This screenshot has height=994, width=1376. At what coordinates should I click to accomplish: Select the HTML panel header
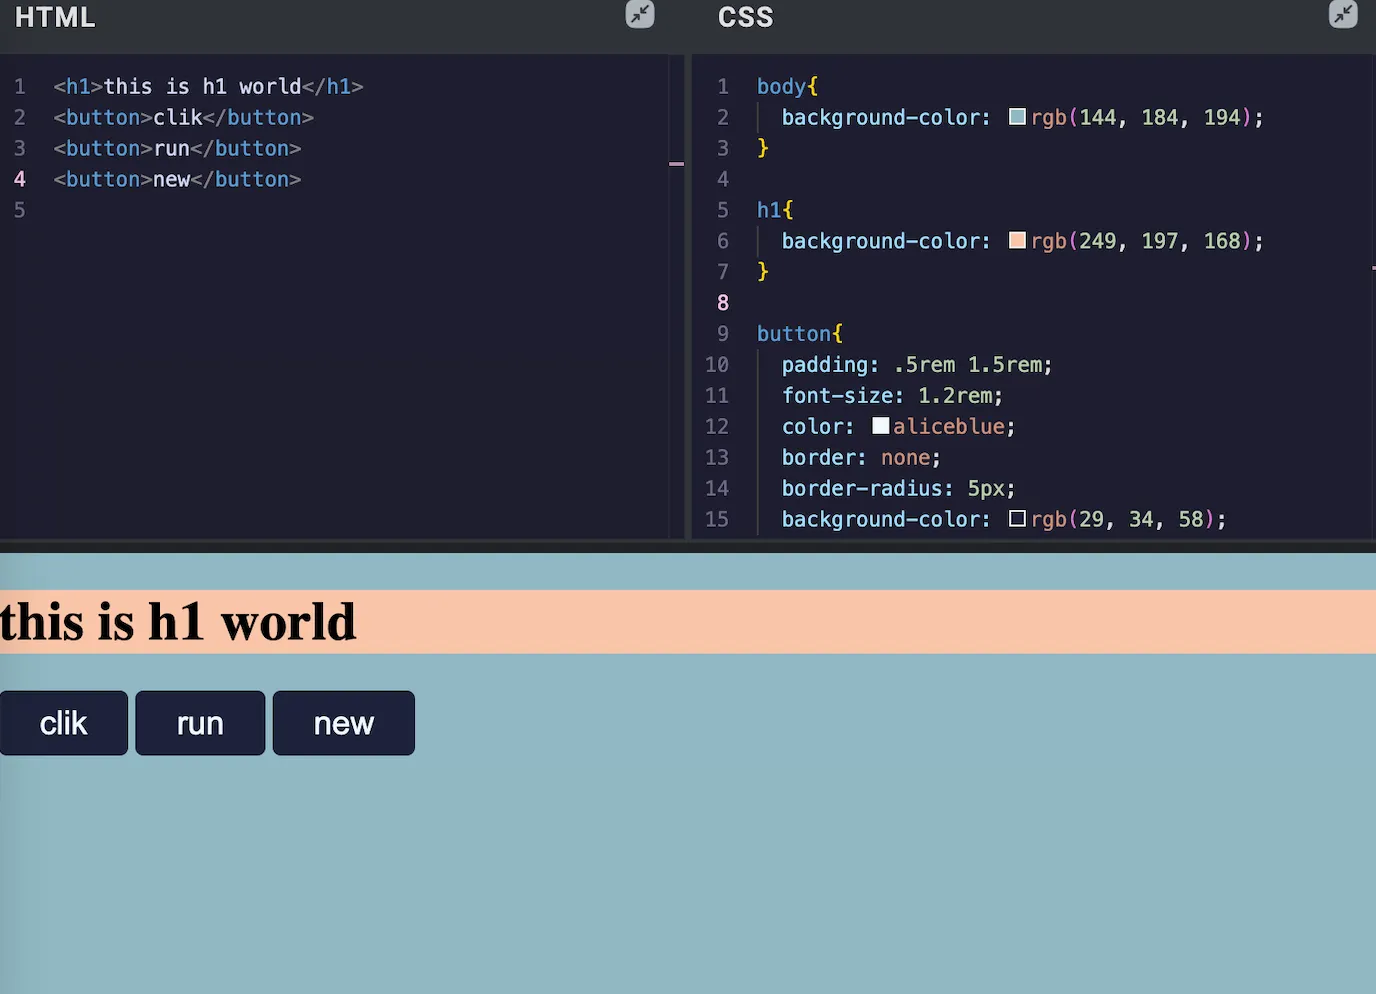point(54,17)
